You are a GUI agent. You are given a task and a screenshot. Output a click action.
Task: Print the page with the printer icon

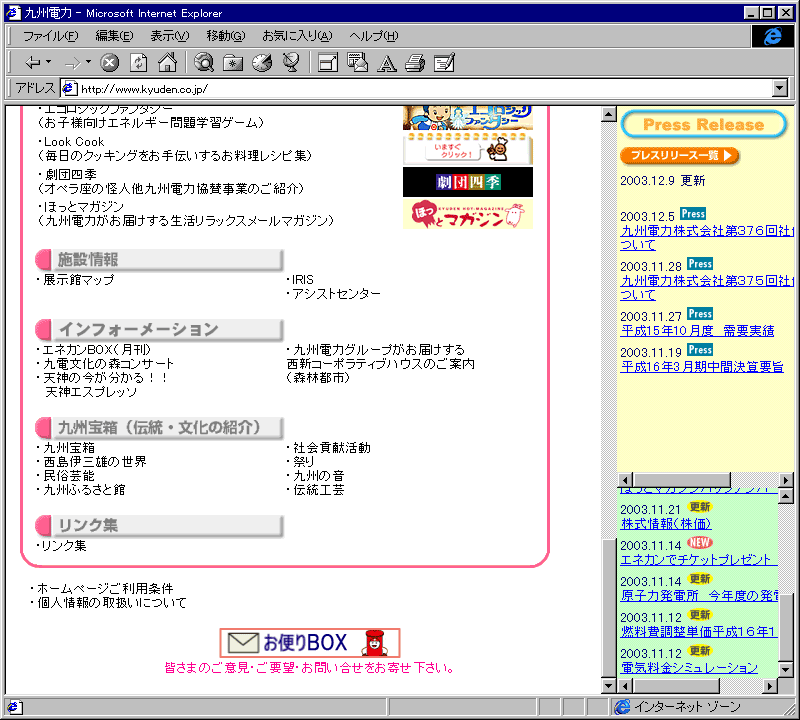[x=415, y=63]
